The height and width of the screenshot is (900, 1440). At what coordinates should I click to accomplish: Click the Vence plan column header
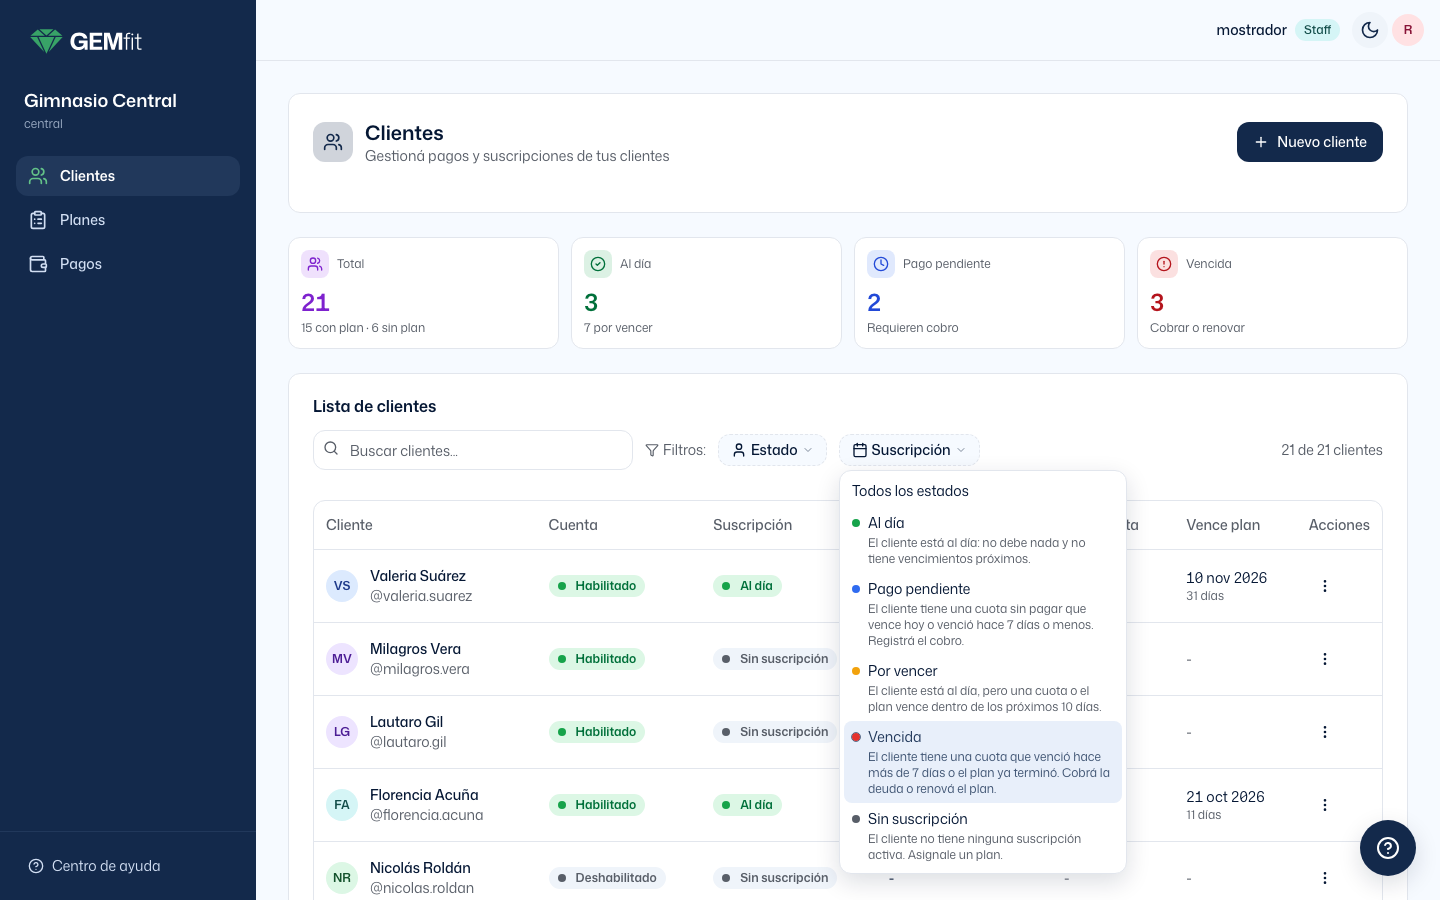[1223, 525]
